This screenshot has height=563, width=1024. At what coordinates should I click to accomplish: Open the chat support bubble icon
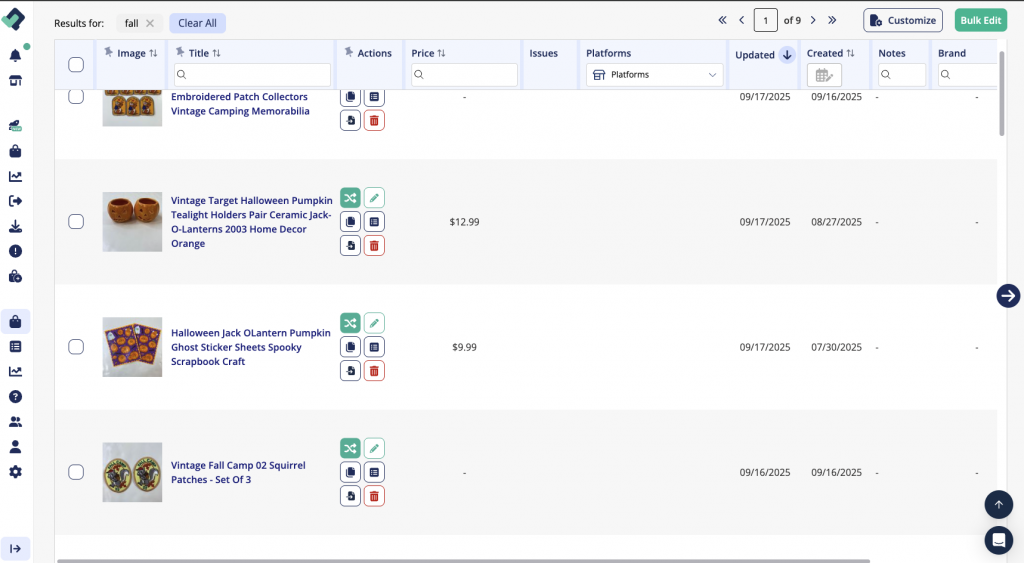click(998, 540)
